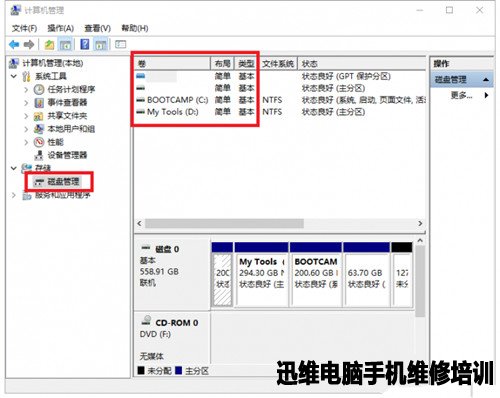
Task: Expand 服务和应用程序 node
Action: (x=14, y=195)
